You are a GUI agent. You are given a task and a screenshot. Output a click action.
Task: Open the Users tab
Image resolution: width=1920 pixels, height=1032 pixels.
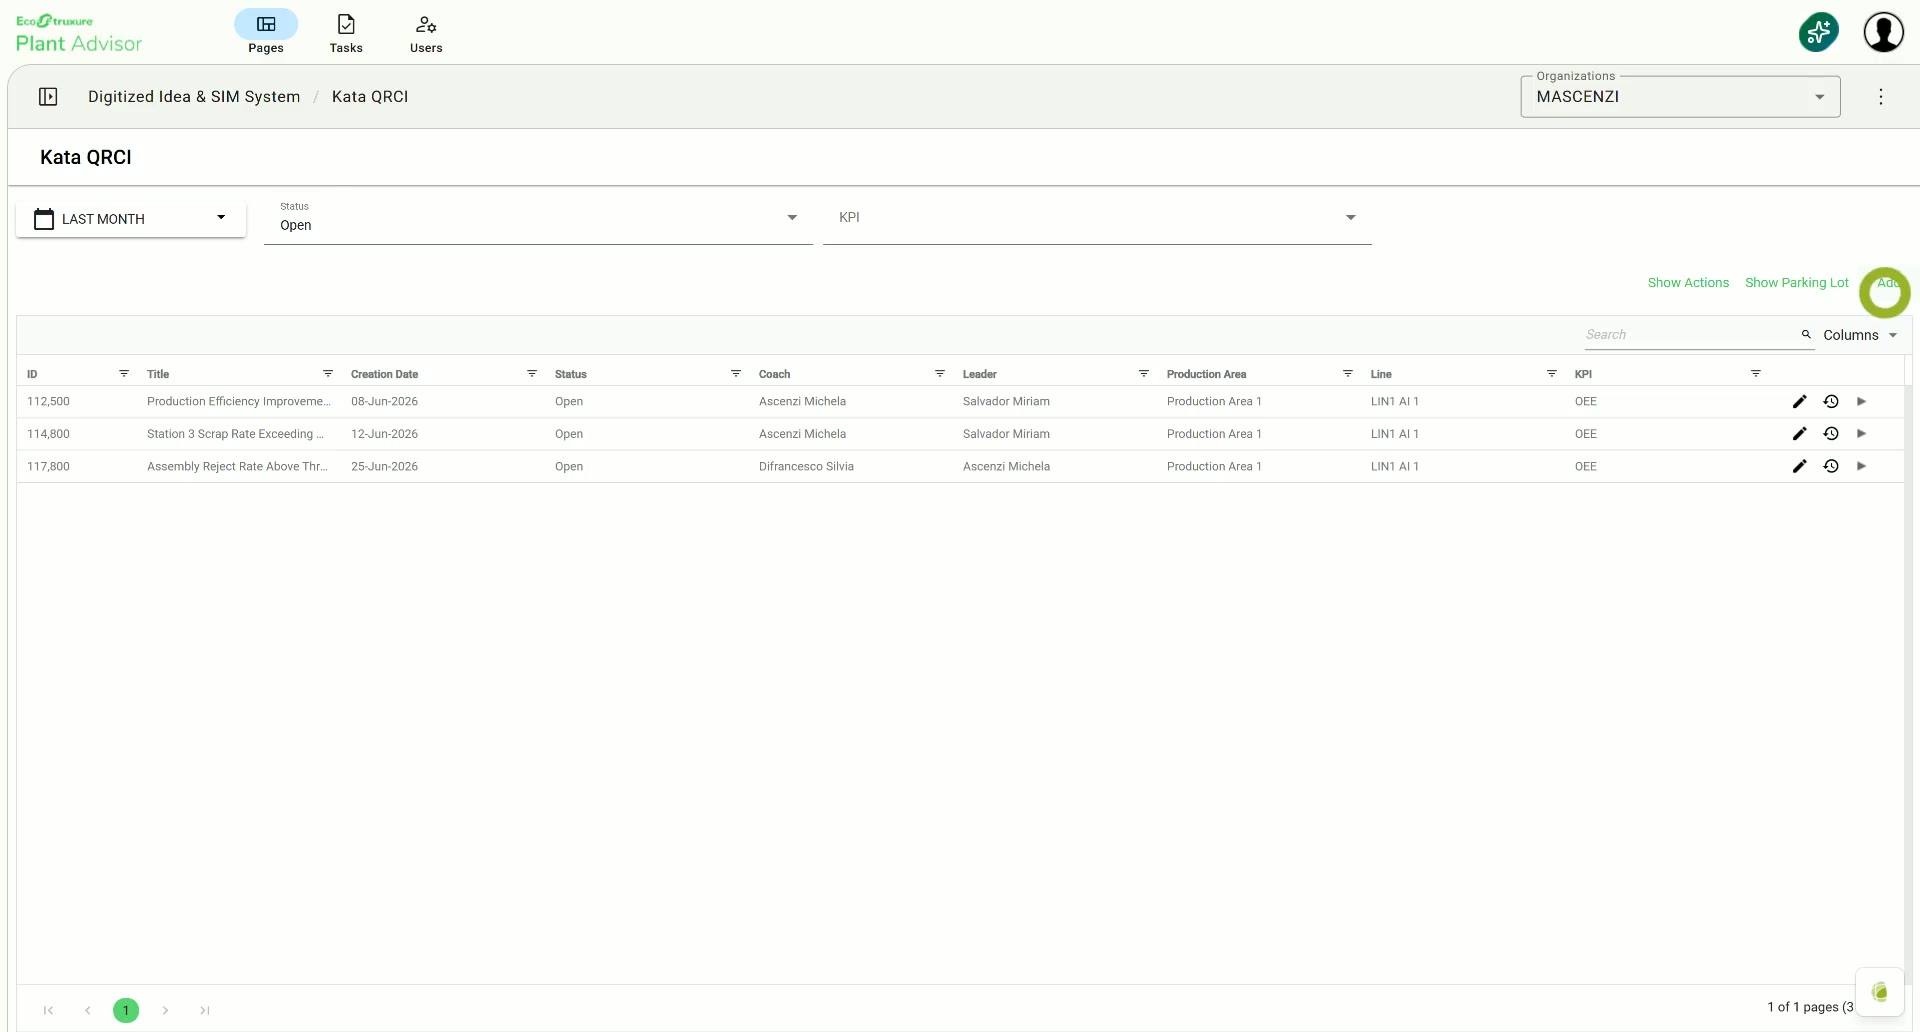click(426, 32)
